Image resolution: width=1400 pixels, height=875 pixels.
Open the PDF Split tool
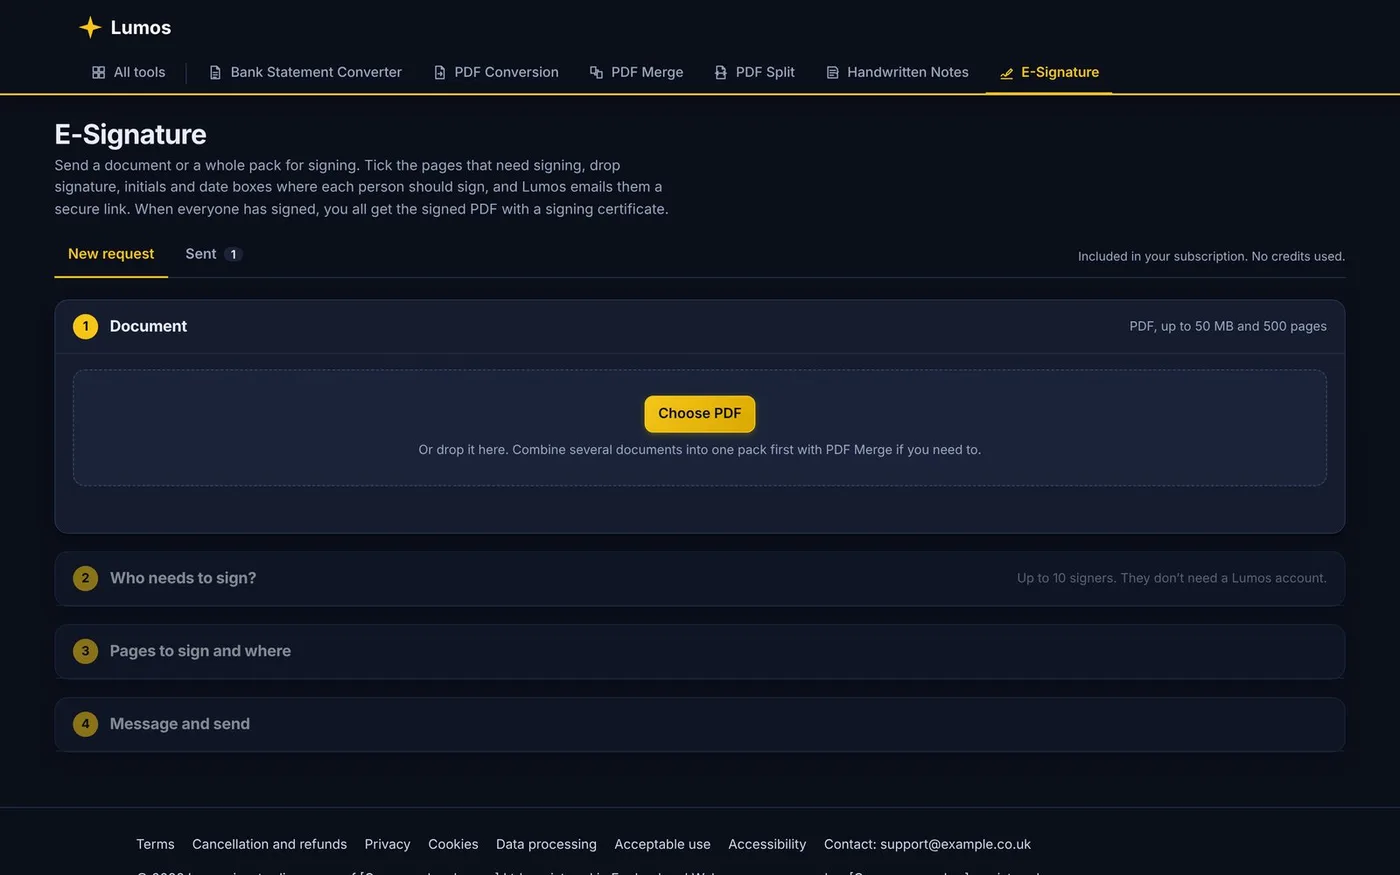[754, 72]
